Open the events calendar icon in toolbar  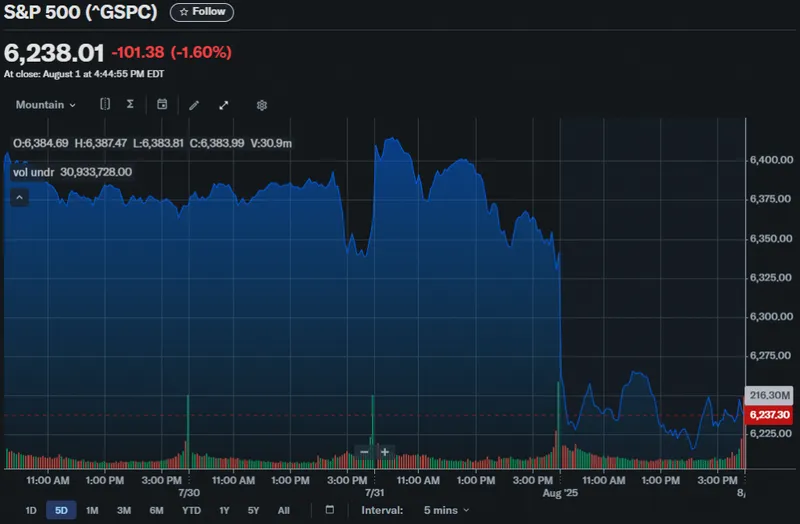(x=162, y=104)
